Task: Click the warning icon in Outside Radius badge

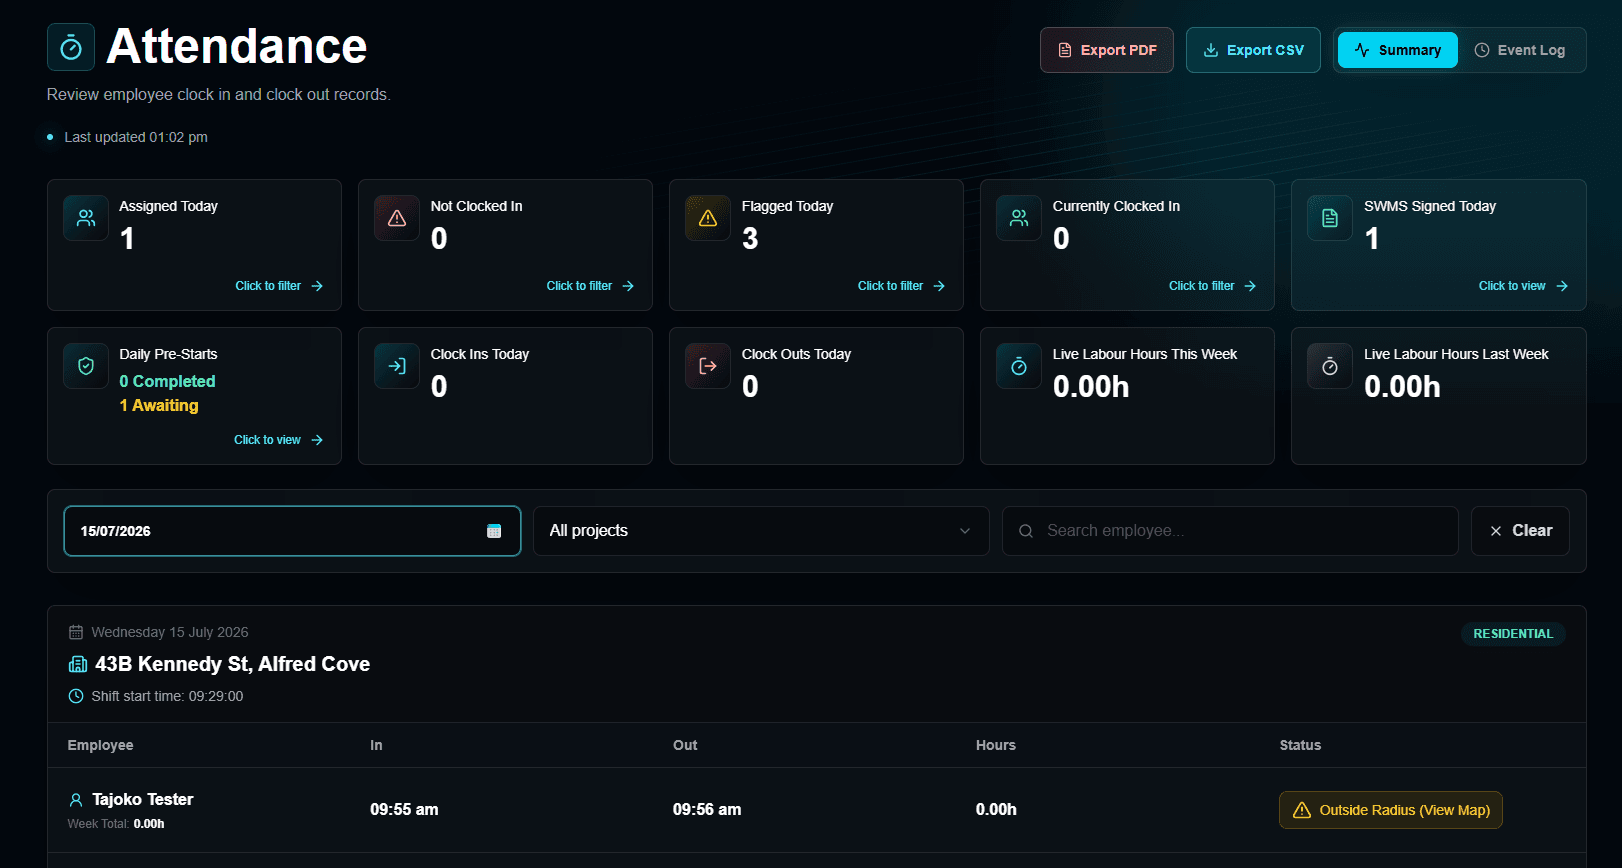Action: [x=1302, y=810]
